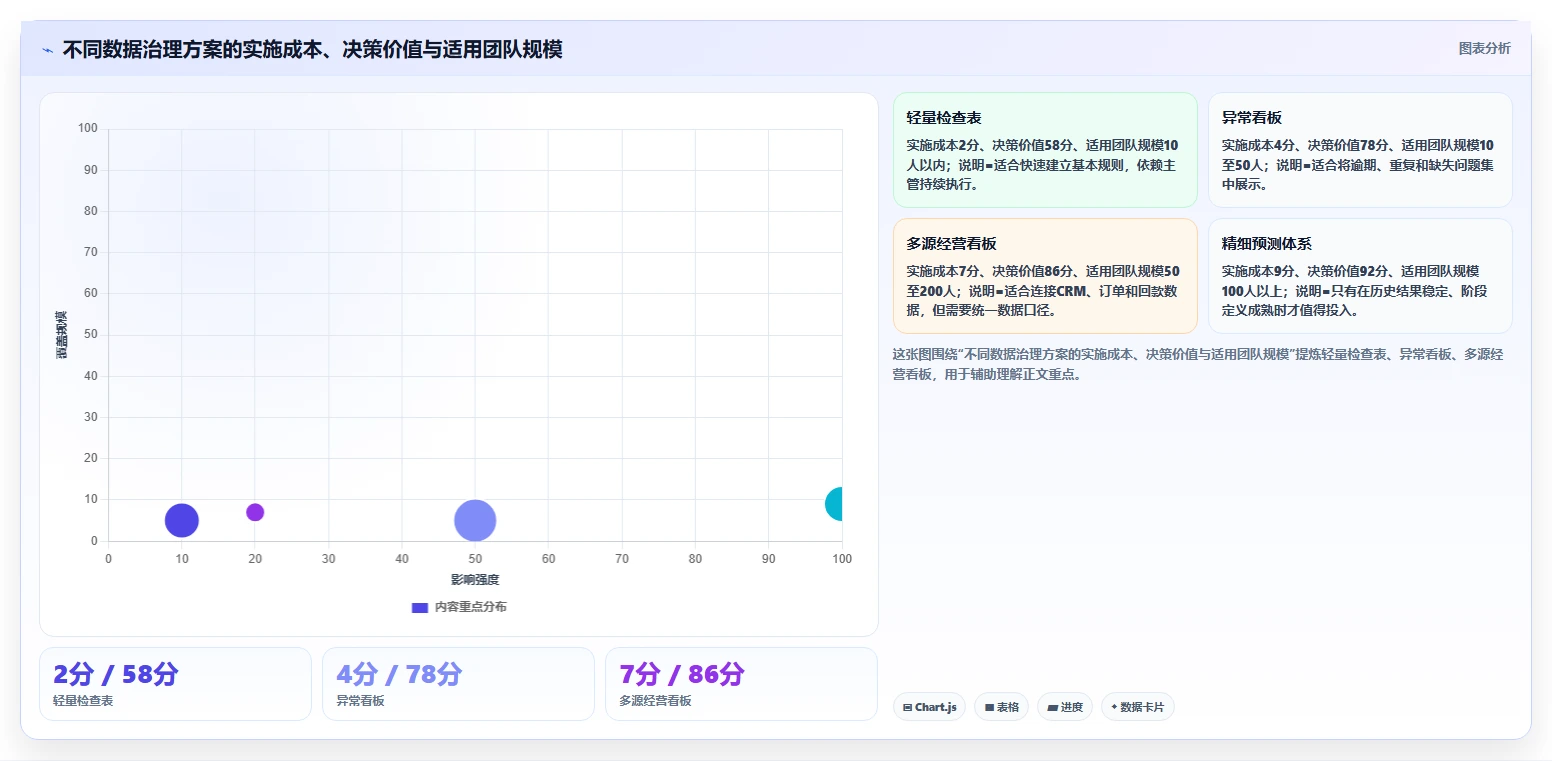Click the 2分 / 58分 stat card
Screen dimensions: 1552x761
click(175, 684)
